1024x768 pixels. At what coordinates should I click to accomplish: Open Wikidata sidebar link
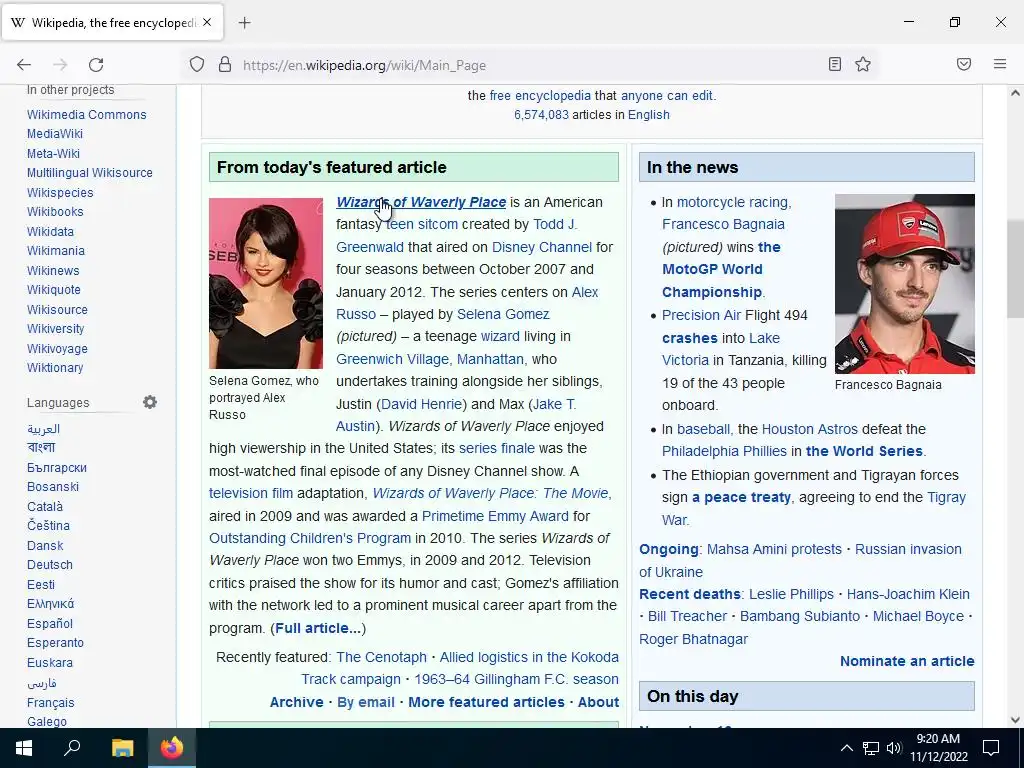pos(50,231)
